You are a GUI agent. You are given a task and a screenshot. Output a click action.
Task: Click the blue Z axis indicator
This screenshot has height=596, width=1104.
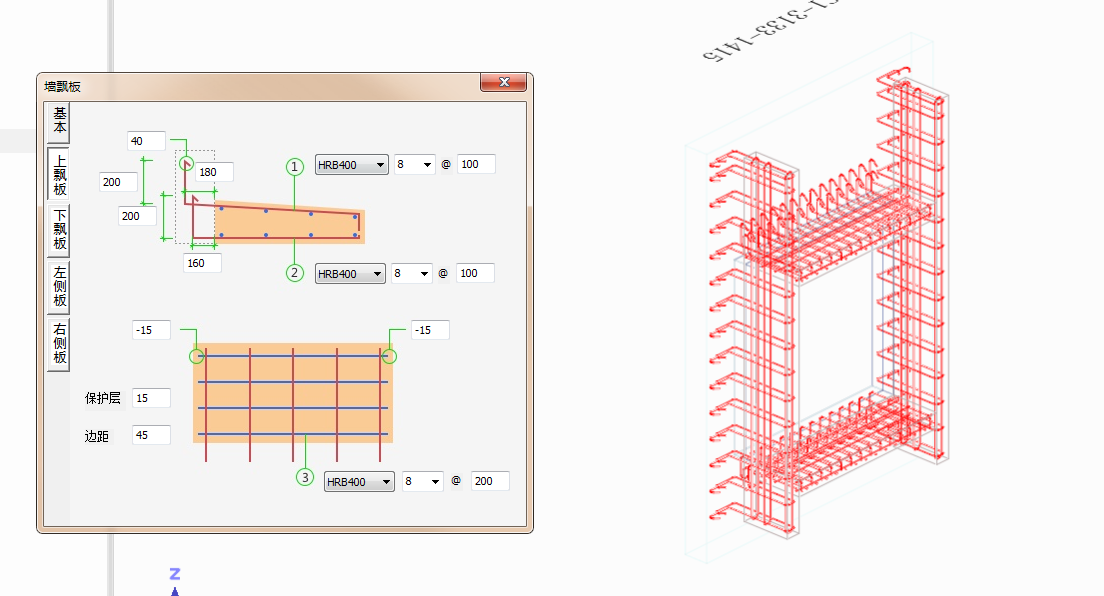coord(175,581)
